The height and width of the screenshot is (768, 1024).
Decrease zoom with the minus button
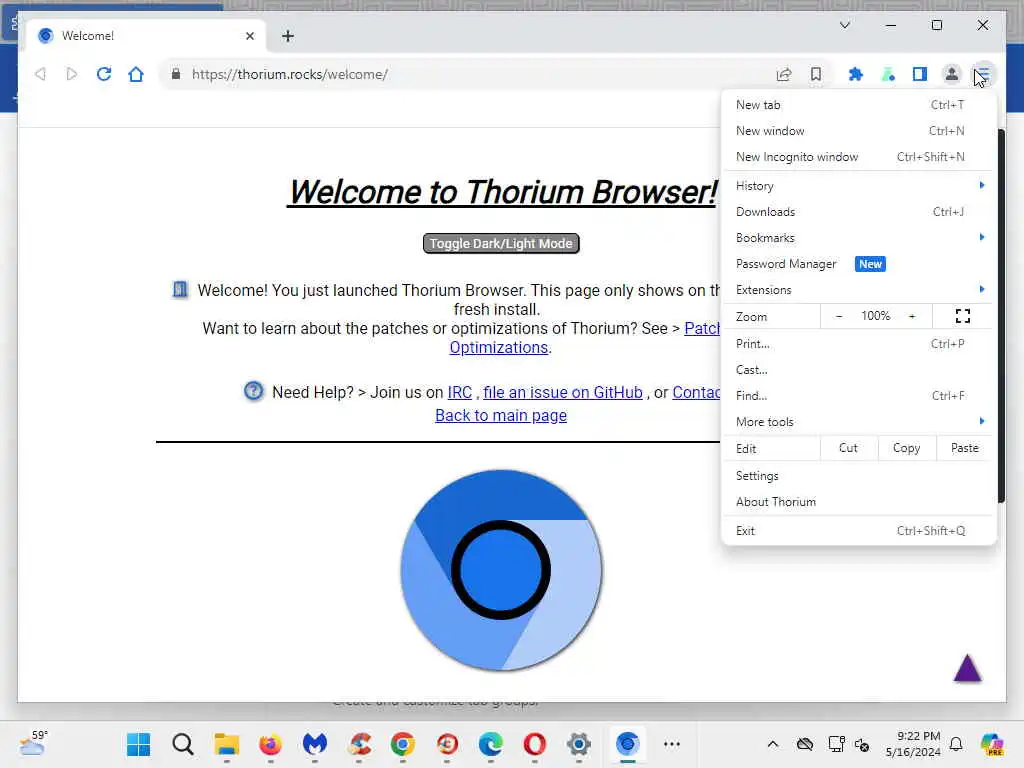[x=839, y=316]
